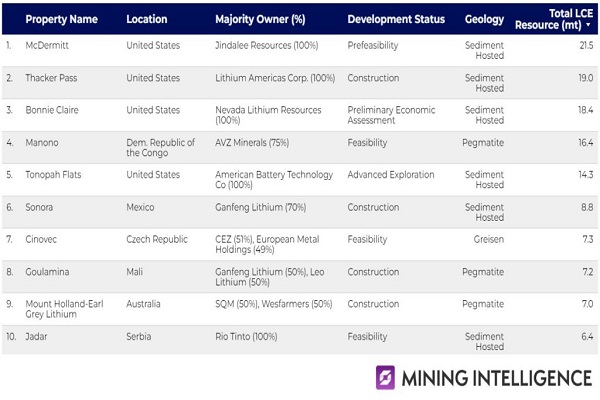Click the MINING INTELLIGENCE brand text
The width and height of the screenshot is (600, 400).
496,378
